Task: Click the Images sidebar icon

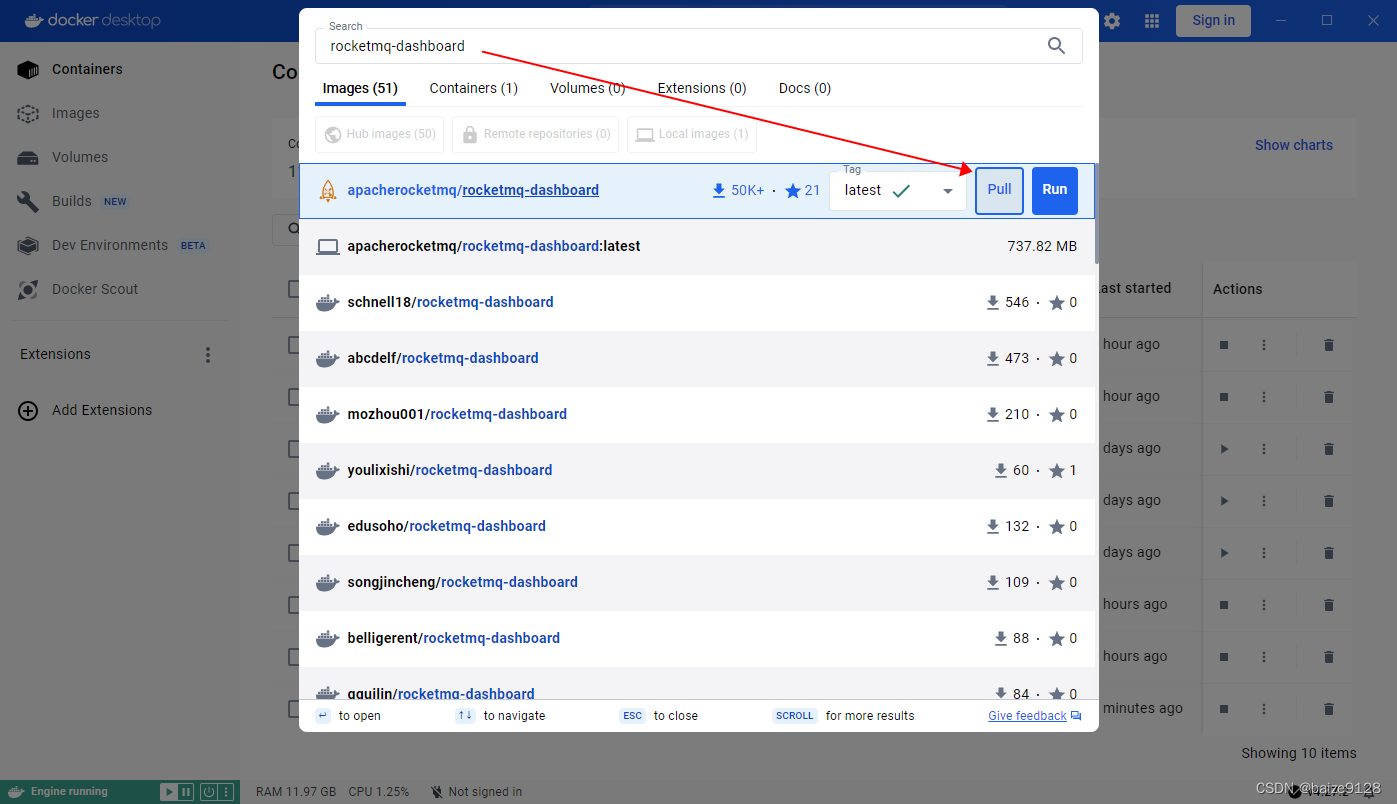Action: point(28,113)
